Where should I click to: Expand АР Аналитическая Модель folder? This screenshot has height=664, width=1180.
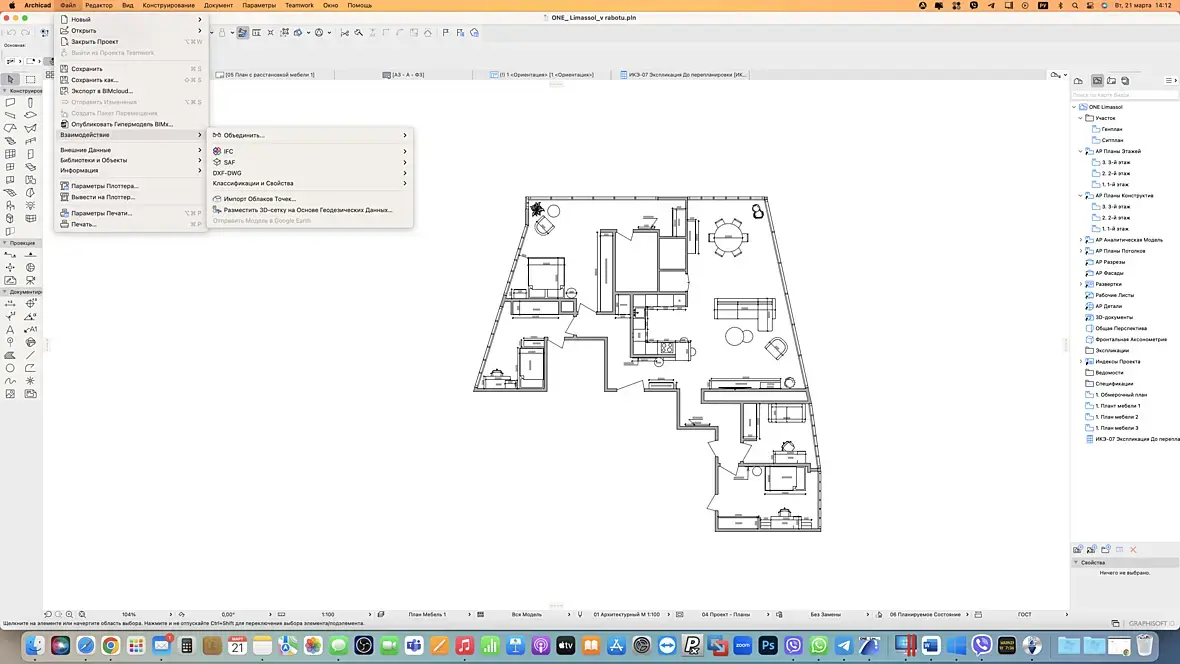[x=1081, y=240]
